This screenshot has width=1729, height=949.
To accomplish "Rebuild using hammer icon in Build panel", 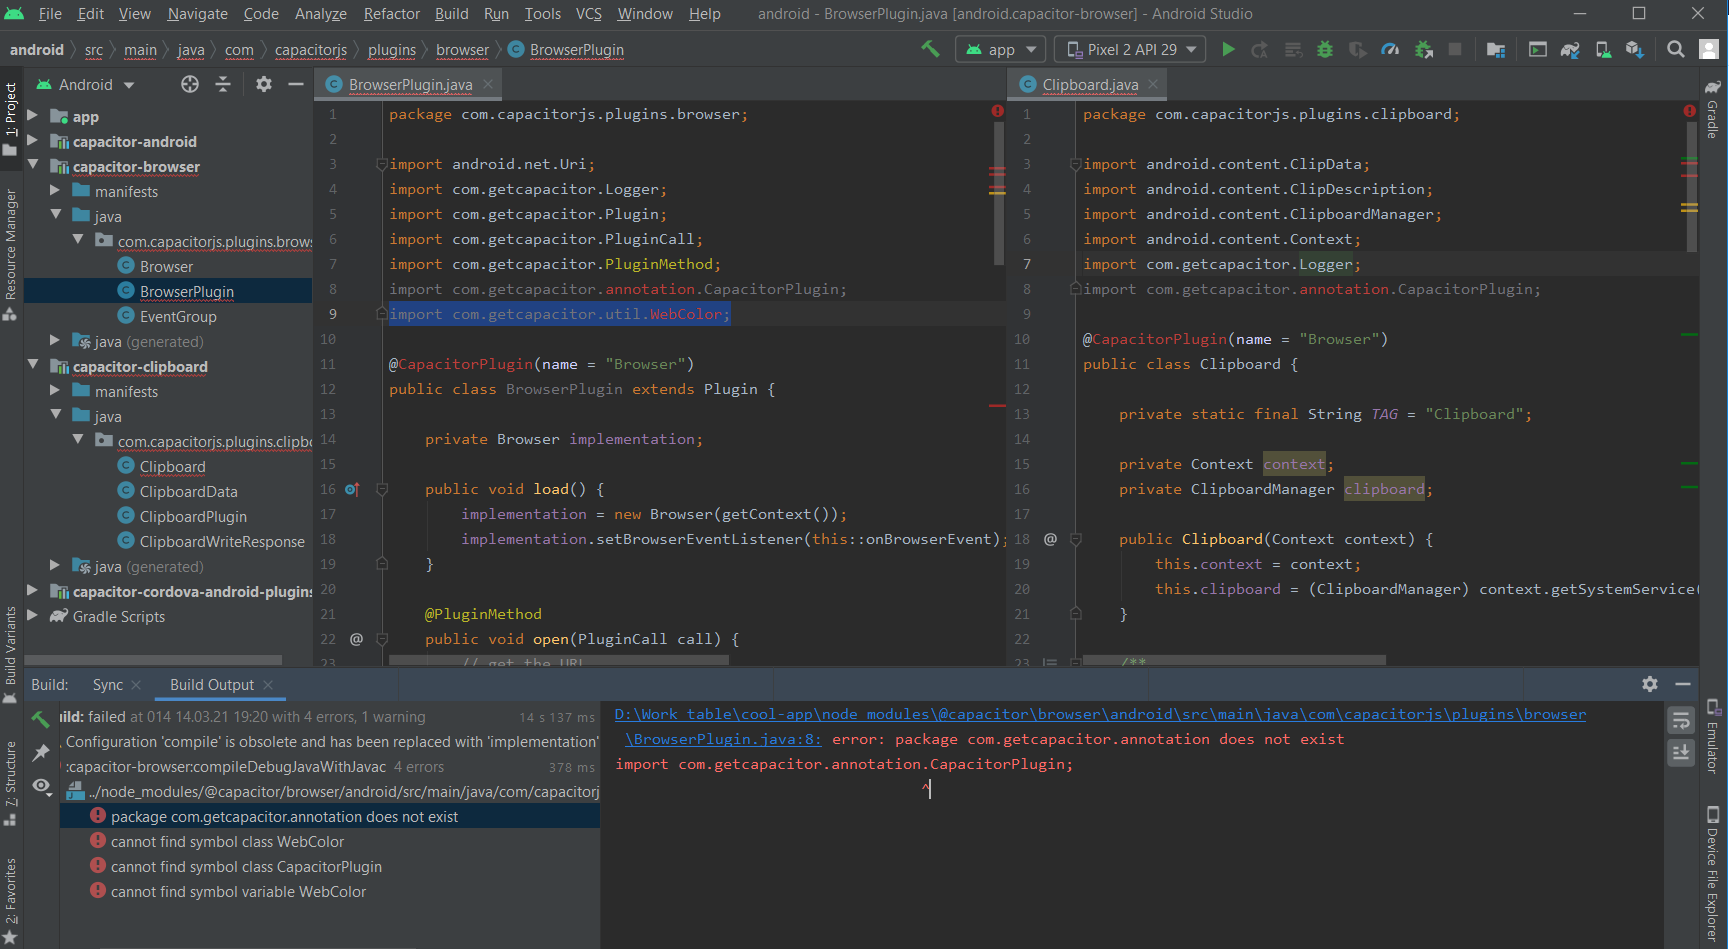I will [41, 718].
